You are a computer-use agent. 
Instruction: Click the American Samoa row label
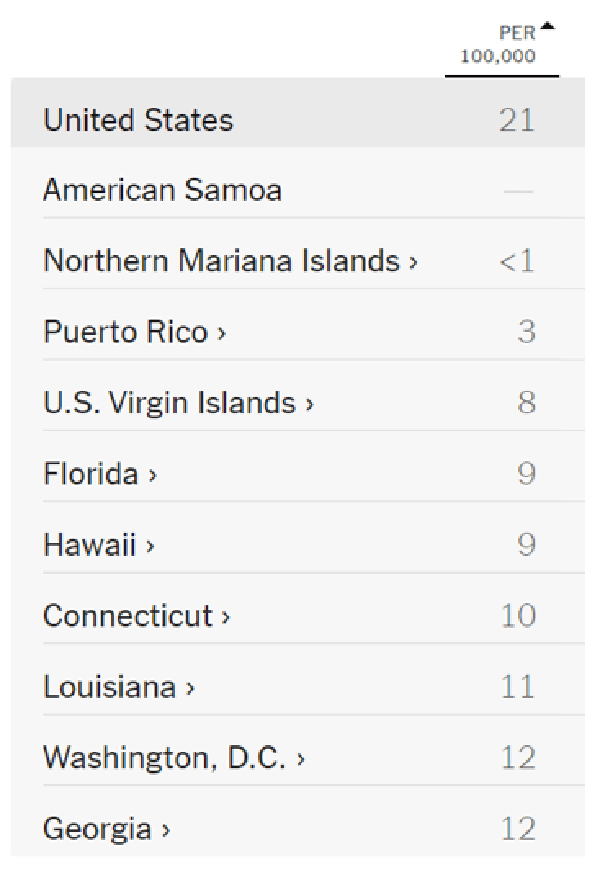click(162, 190)
